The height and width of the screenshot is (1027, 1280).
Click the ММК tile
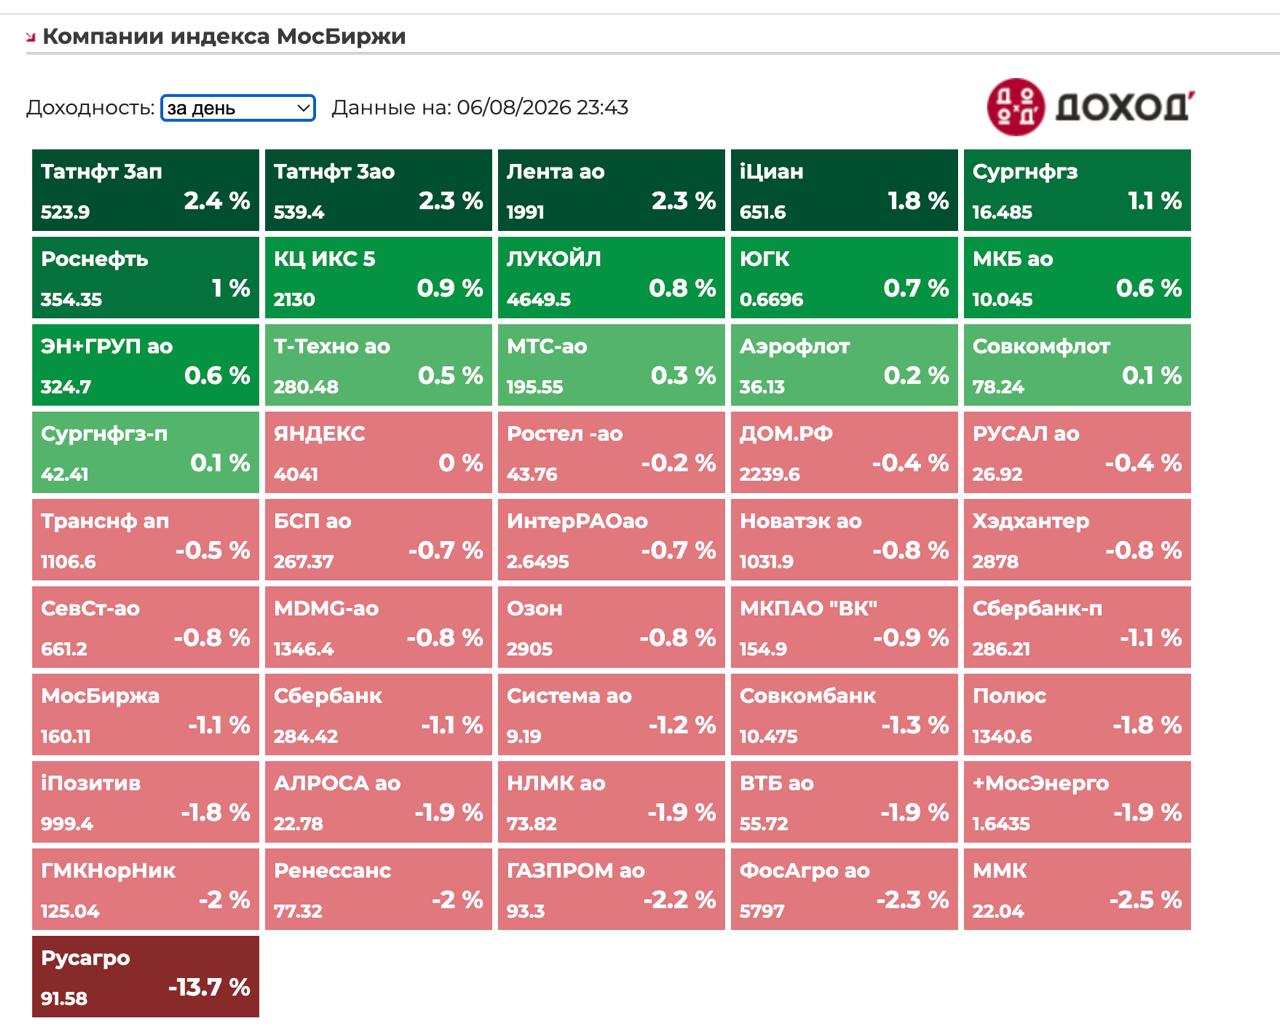click(1077, 890)
